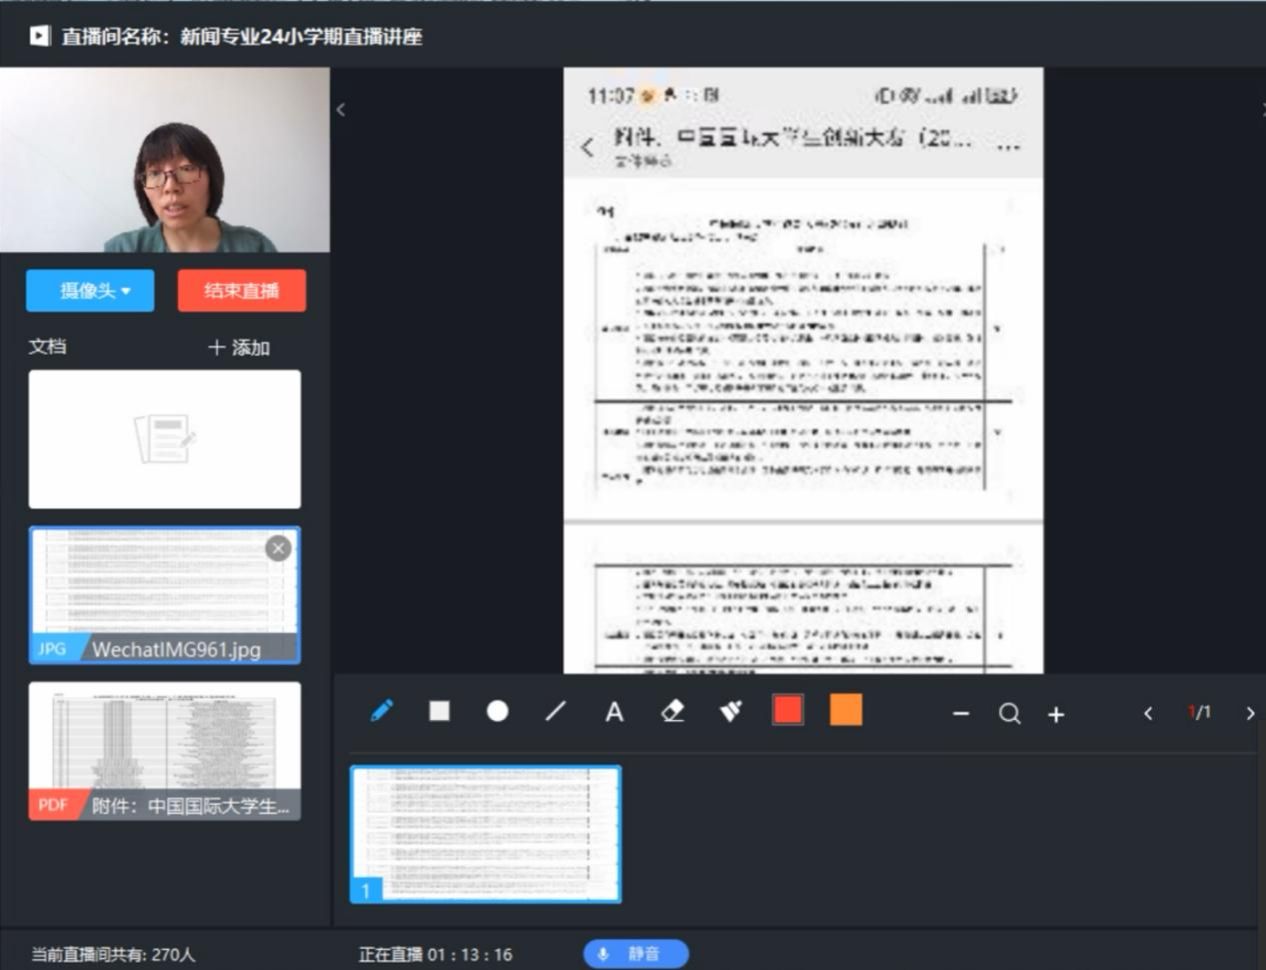Select the rectangle shape tool
Viewport: 1266px width, 970px height.
[x=439, y=711]
